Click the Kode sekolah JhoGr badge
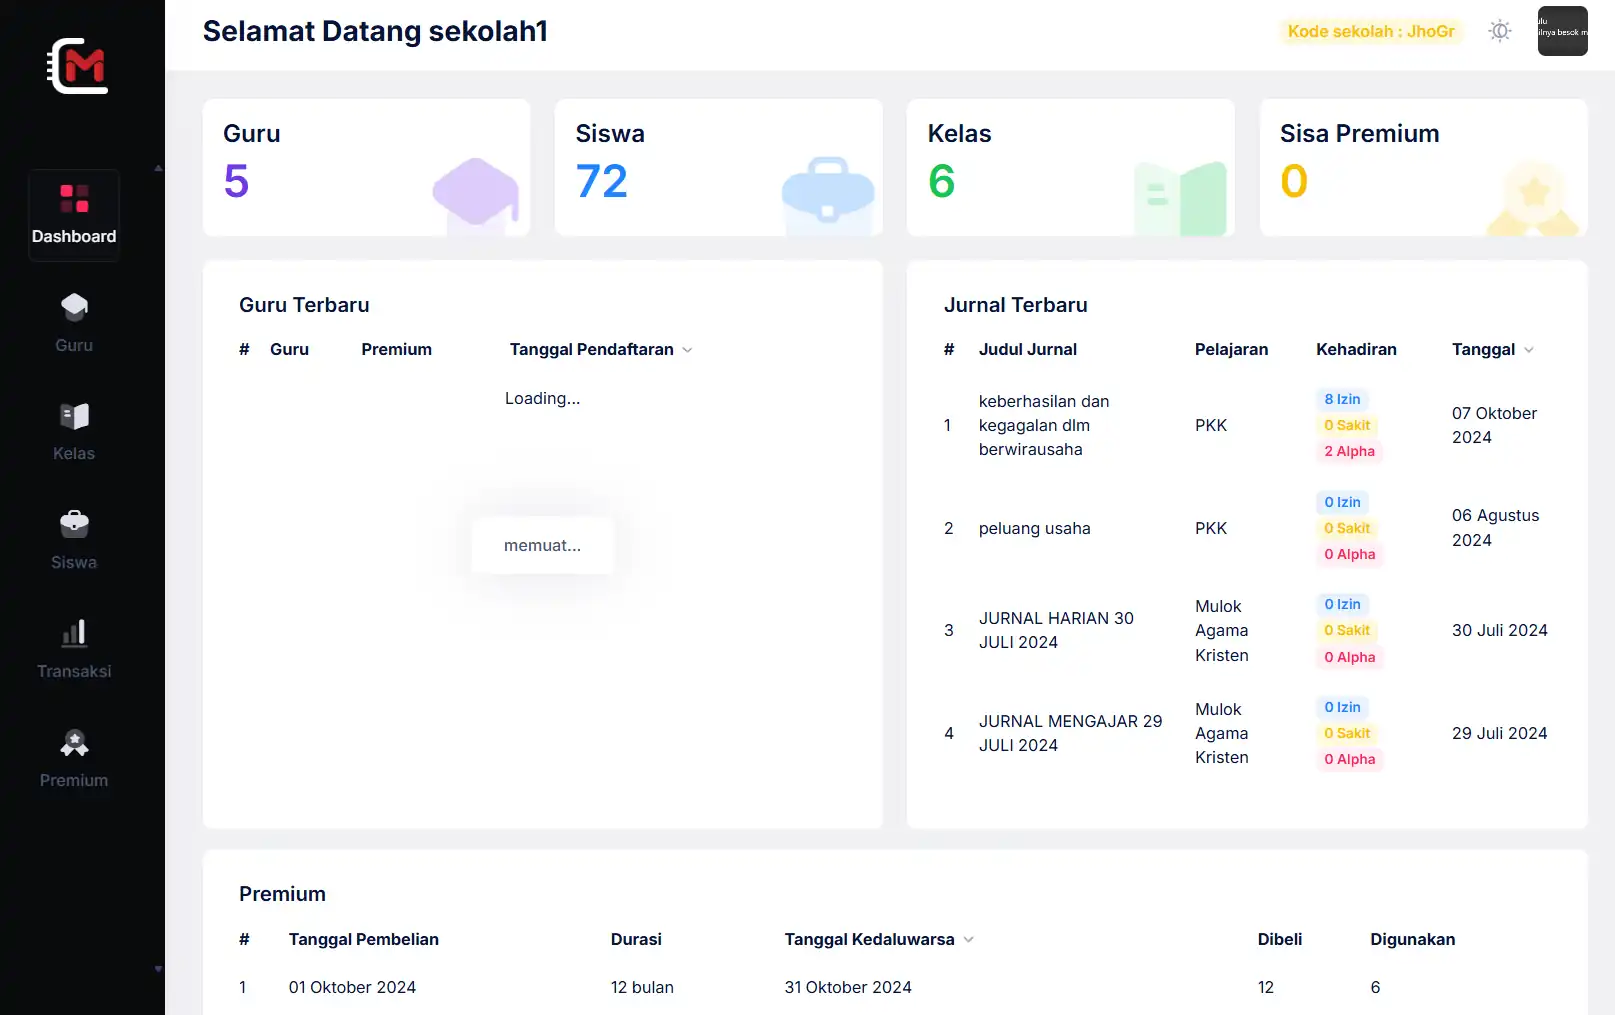The height and width of the screenshot is (1015, 1615). point(1370,32)
